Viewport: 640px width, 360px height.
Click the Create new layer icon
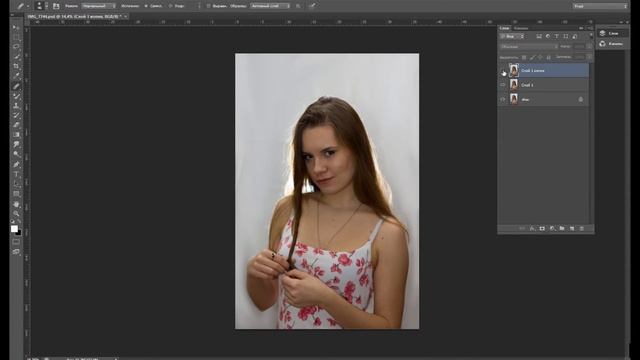[572, 229]
